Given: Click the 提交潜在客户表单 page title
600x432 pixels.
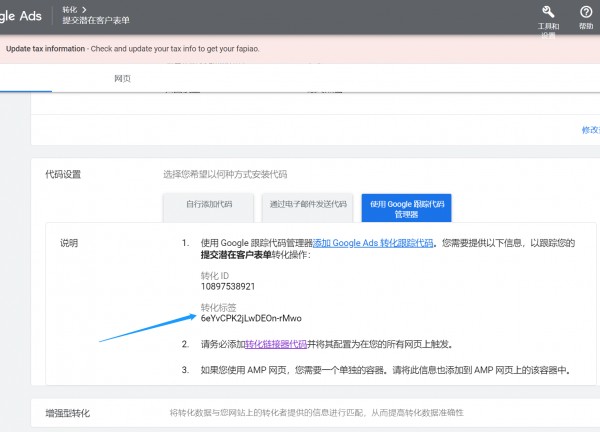Looking at the screenshot, I should [96, 20].
